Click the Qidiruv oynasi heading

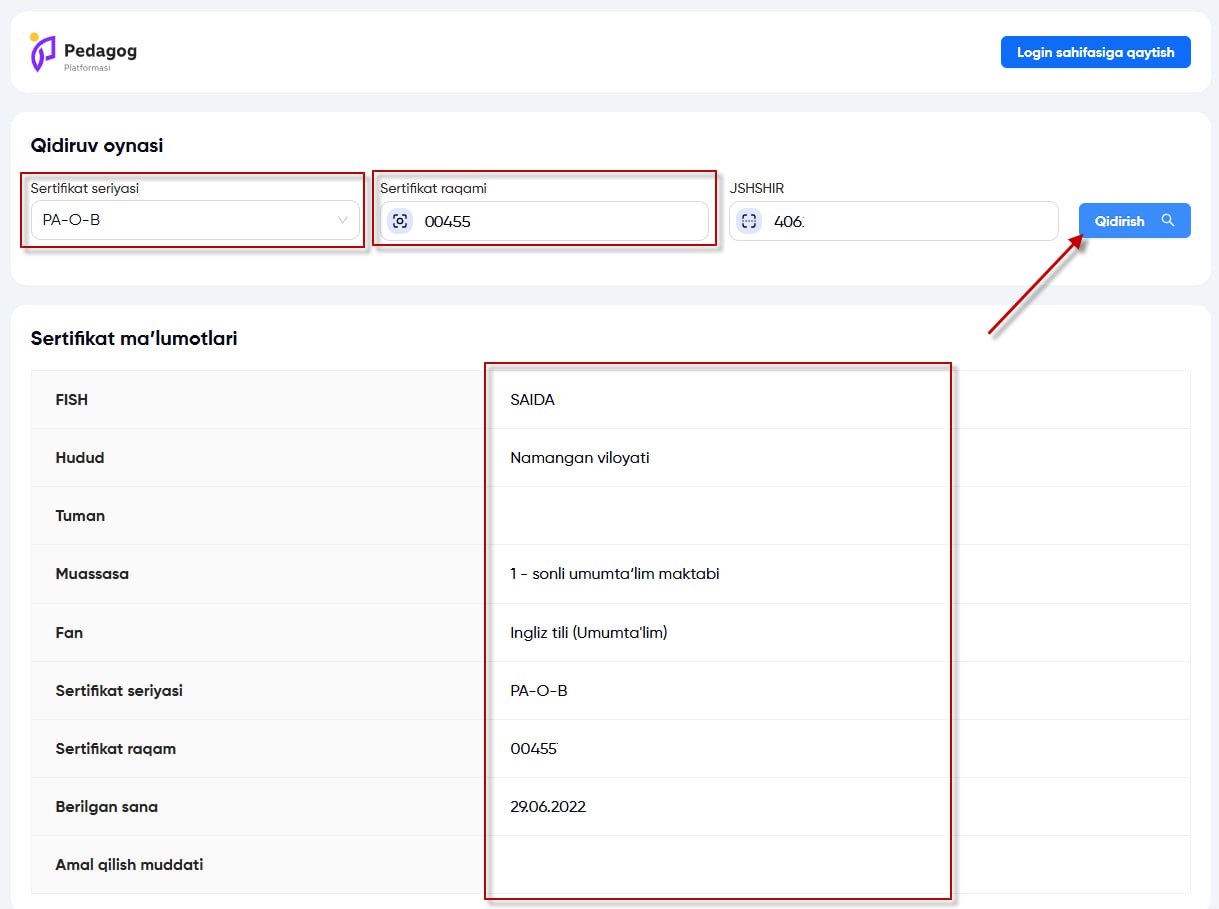click(97, 145)
